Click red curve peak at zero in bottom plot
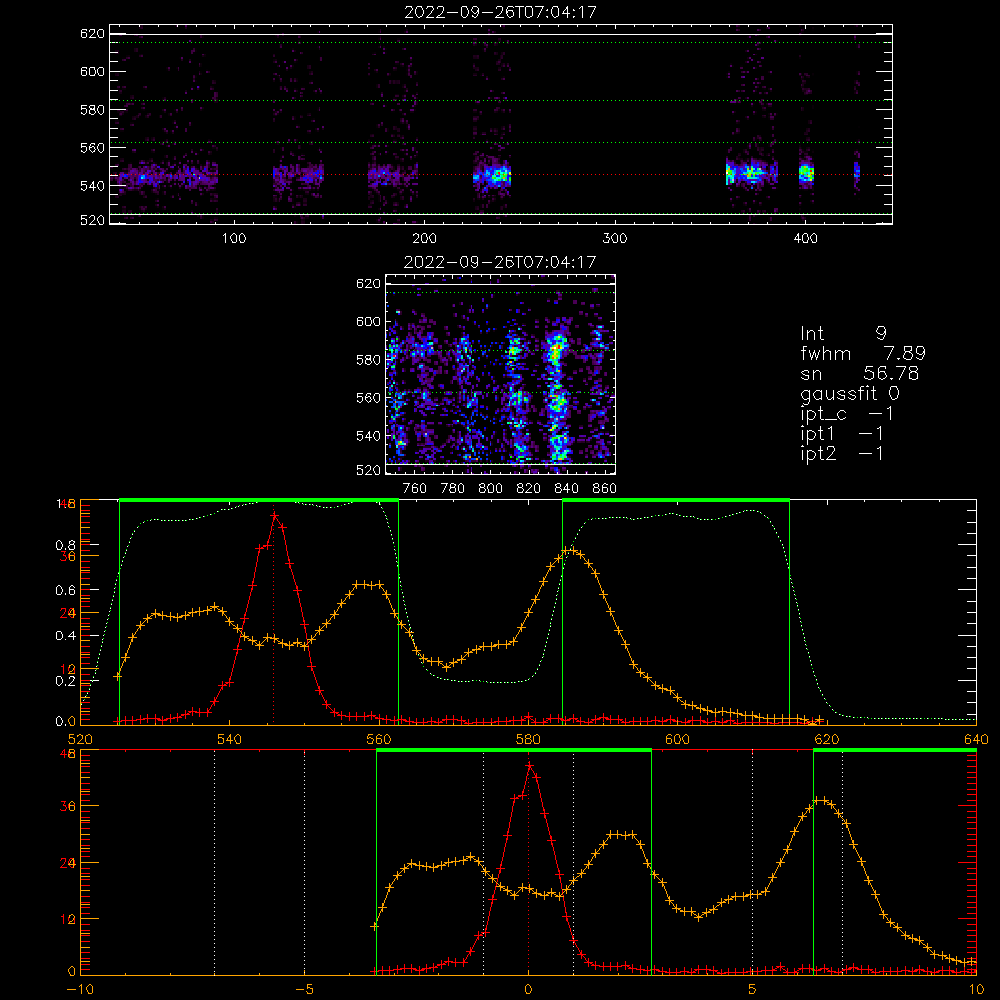 click(529, 766)
